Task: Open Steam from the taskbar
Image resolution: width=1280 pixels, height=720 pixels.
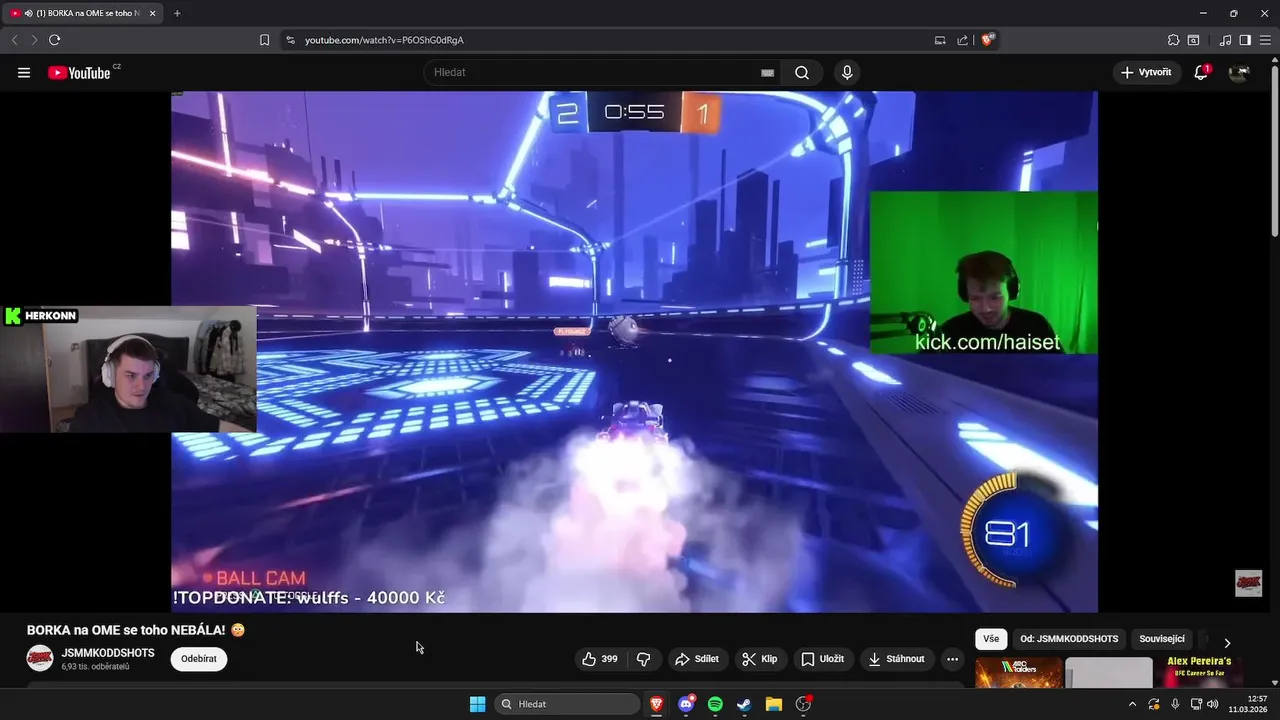Action: pos(744,704)
